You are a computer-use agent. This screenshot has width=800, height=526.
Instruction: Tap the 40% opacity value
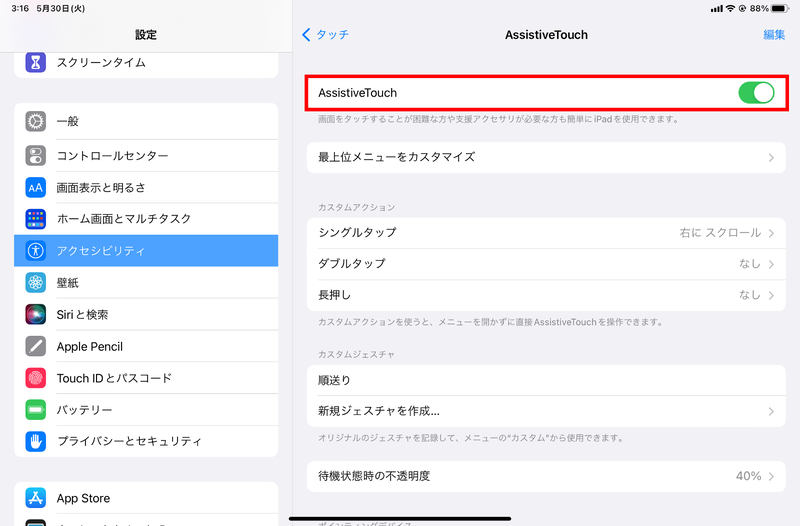click(x=748, y=476)
